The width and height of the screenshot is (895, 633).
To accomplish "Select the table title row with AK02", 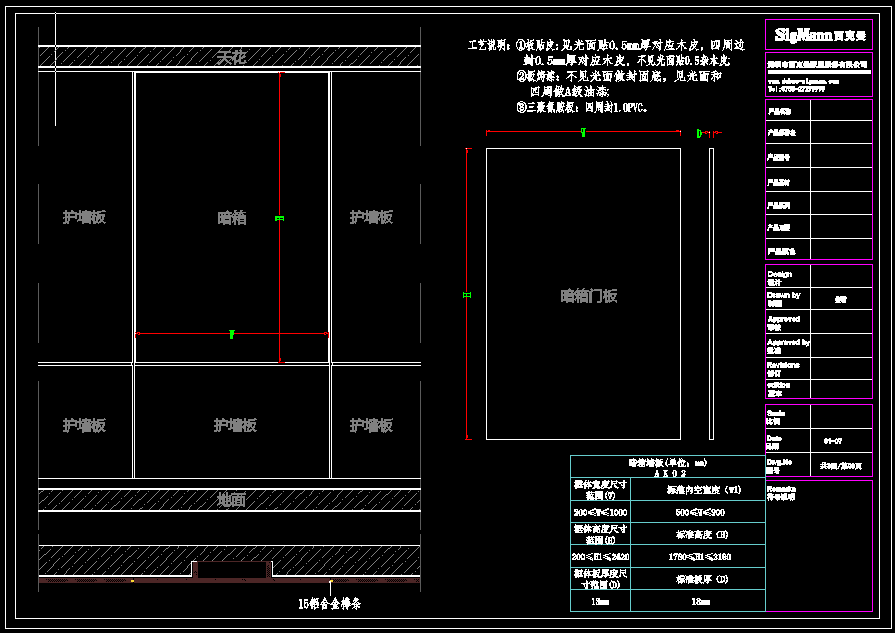I will [667, 468].
